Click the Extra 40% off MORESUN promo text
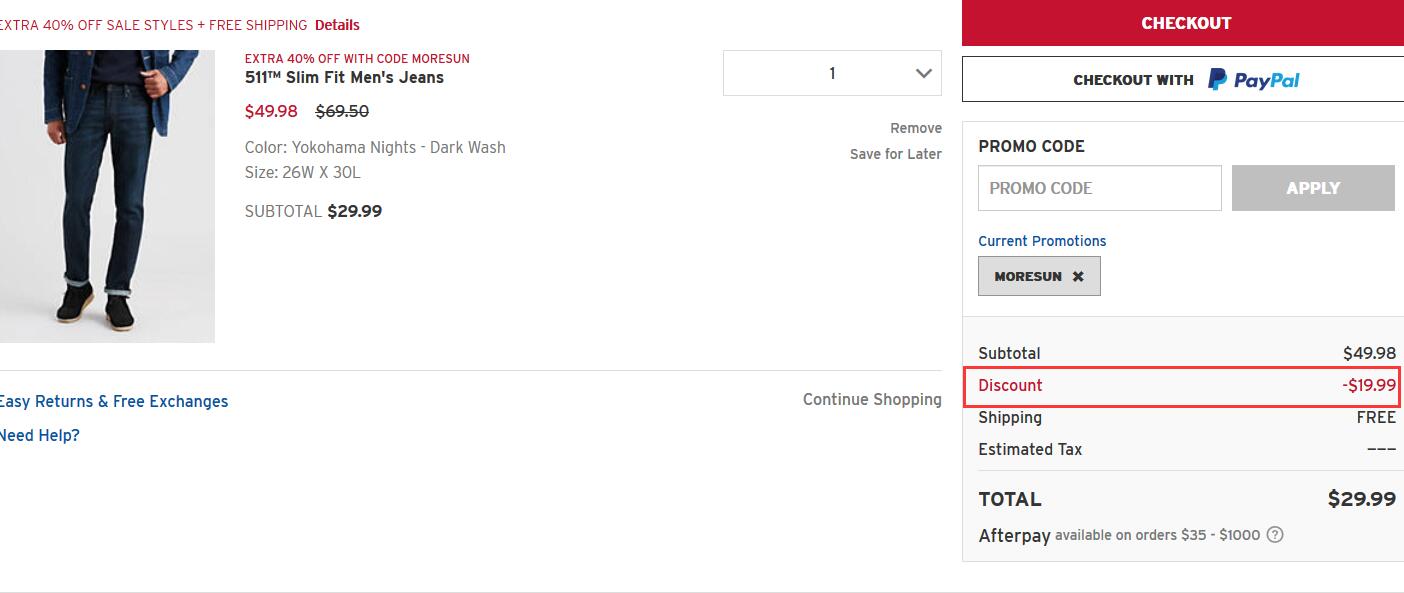 (x=357, y=59)
